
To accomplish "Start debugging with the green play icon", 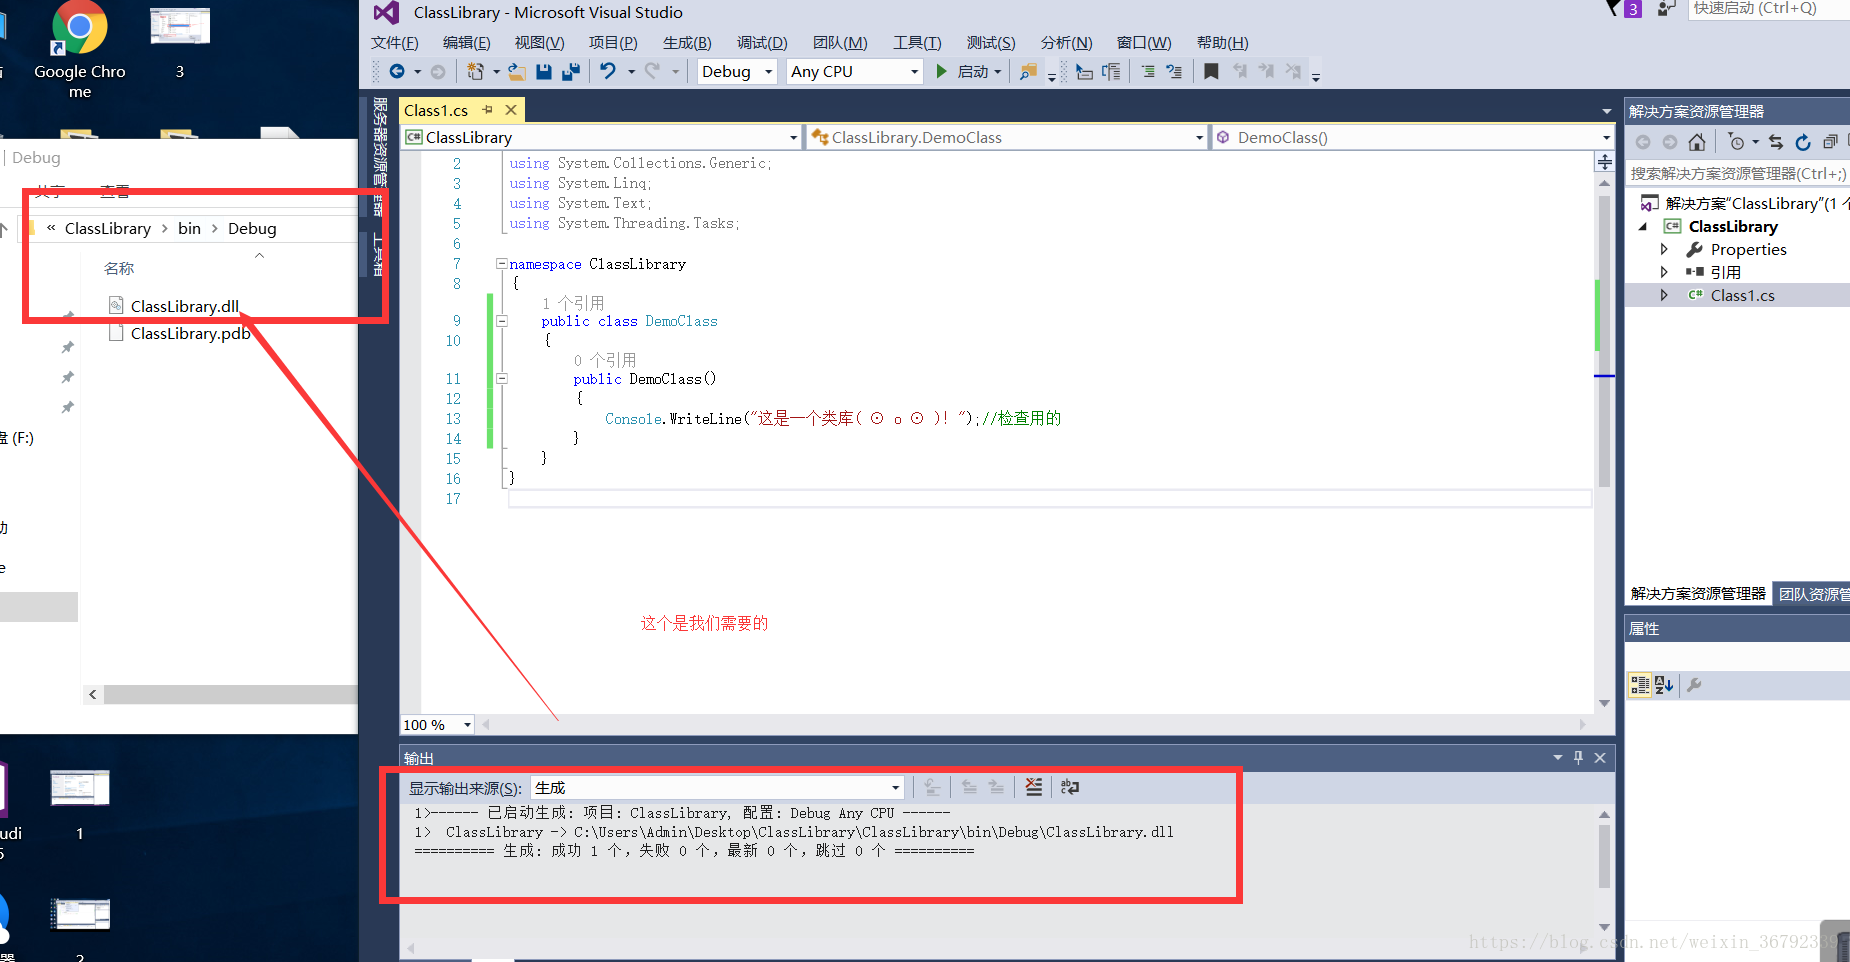I will [941, 71].
